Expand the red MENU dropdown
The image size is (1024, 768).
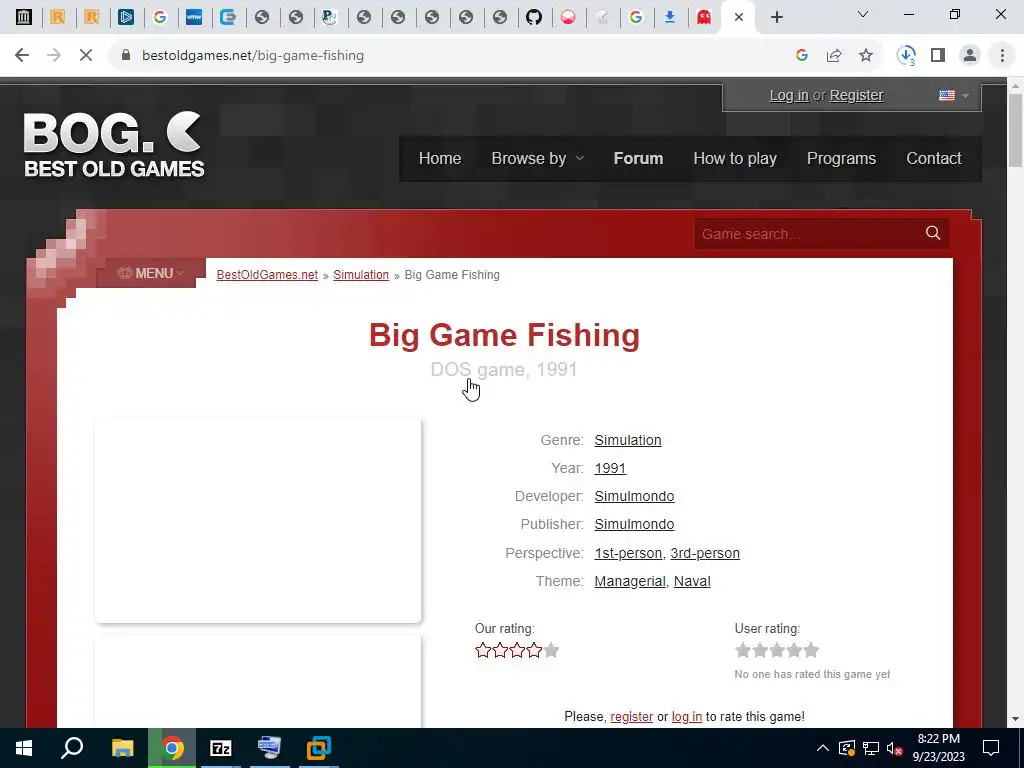point(151,273)
